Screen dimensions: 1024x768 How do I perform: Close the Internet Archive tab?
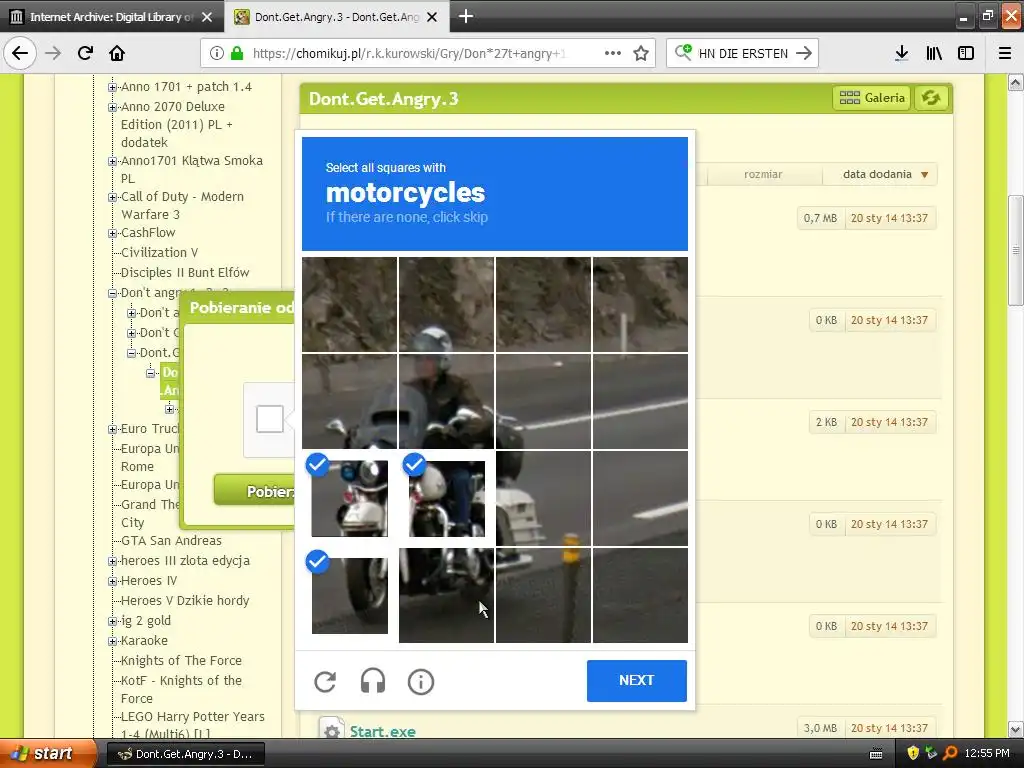click(x=207, y=17)
